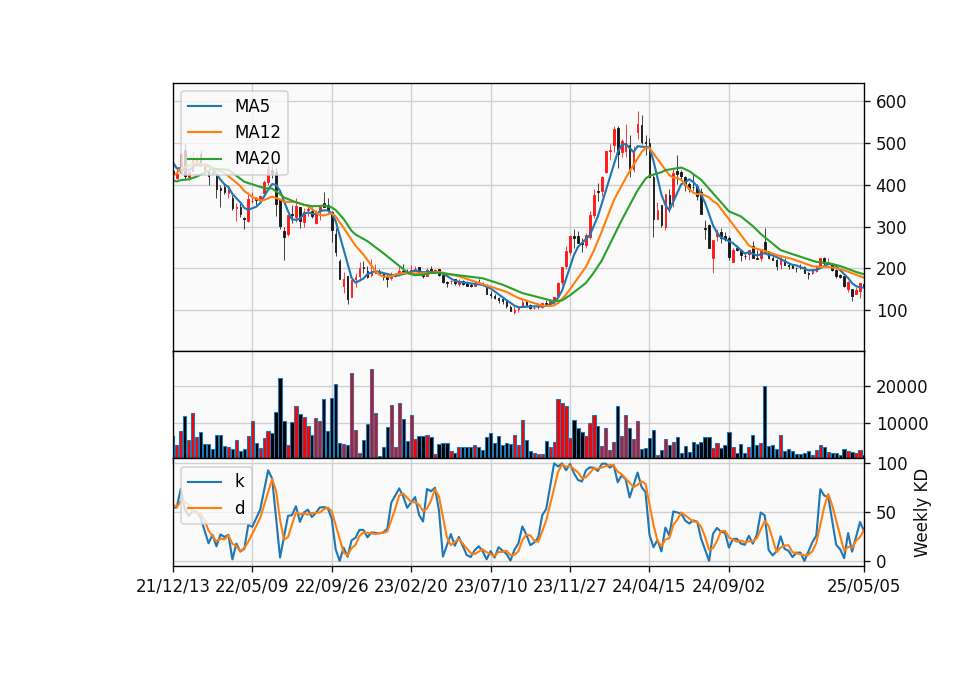Click the volume axis label 10000

point(902,424)
